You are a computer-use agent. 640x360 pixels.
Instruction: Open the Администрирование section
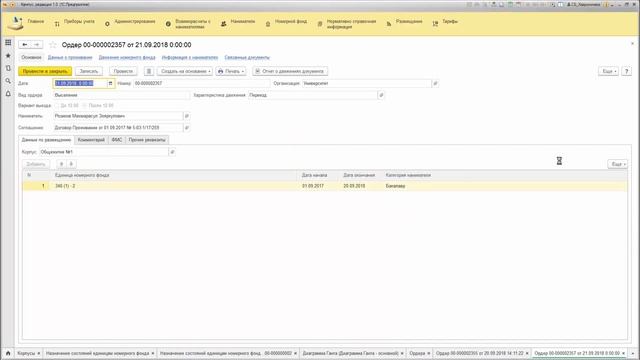(130, 23)
